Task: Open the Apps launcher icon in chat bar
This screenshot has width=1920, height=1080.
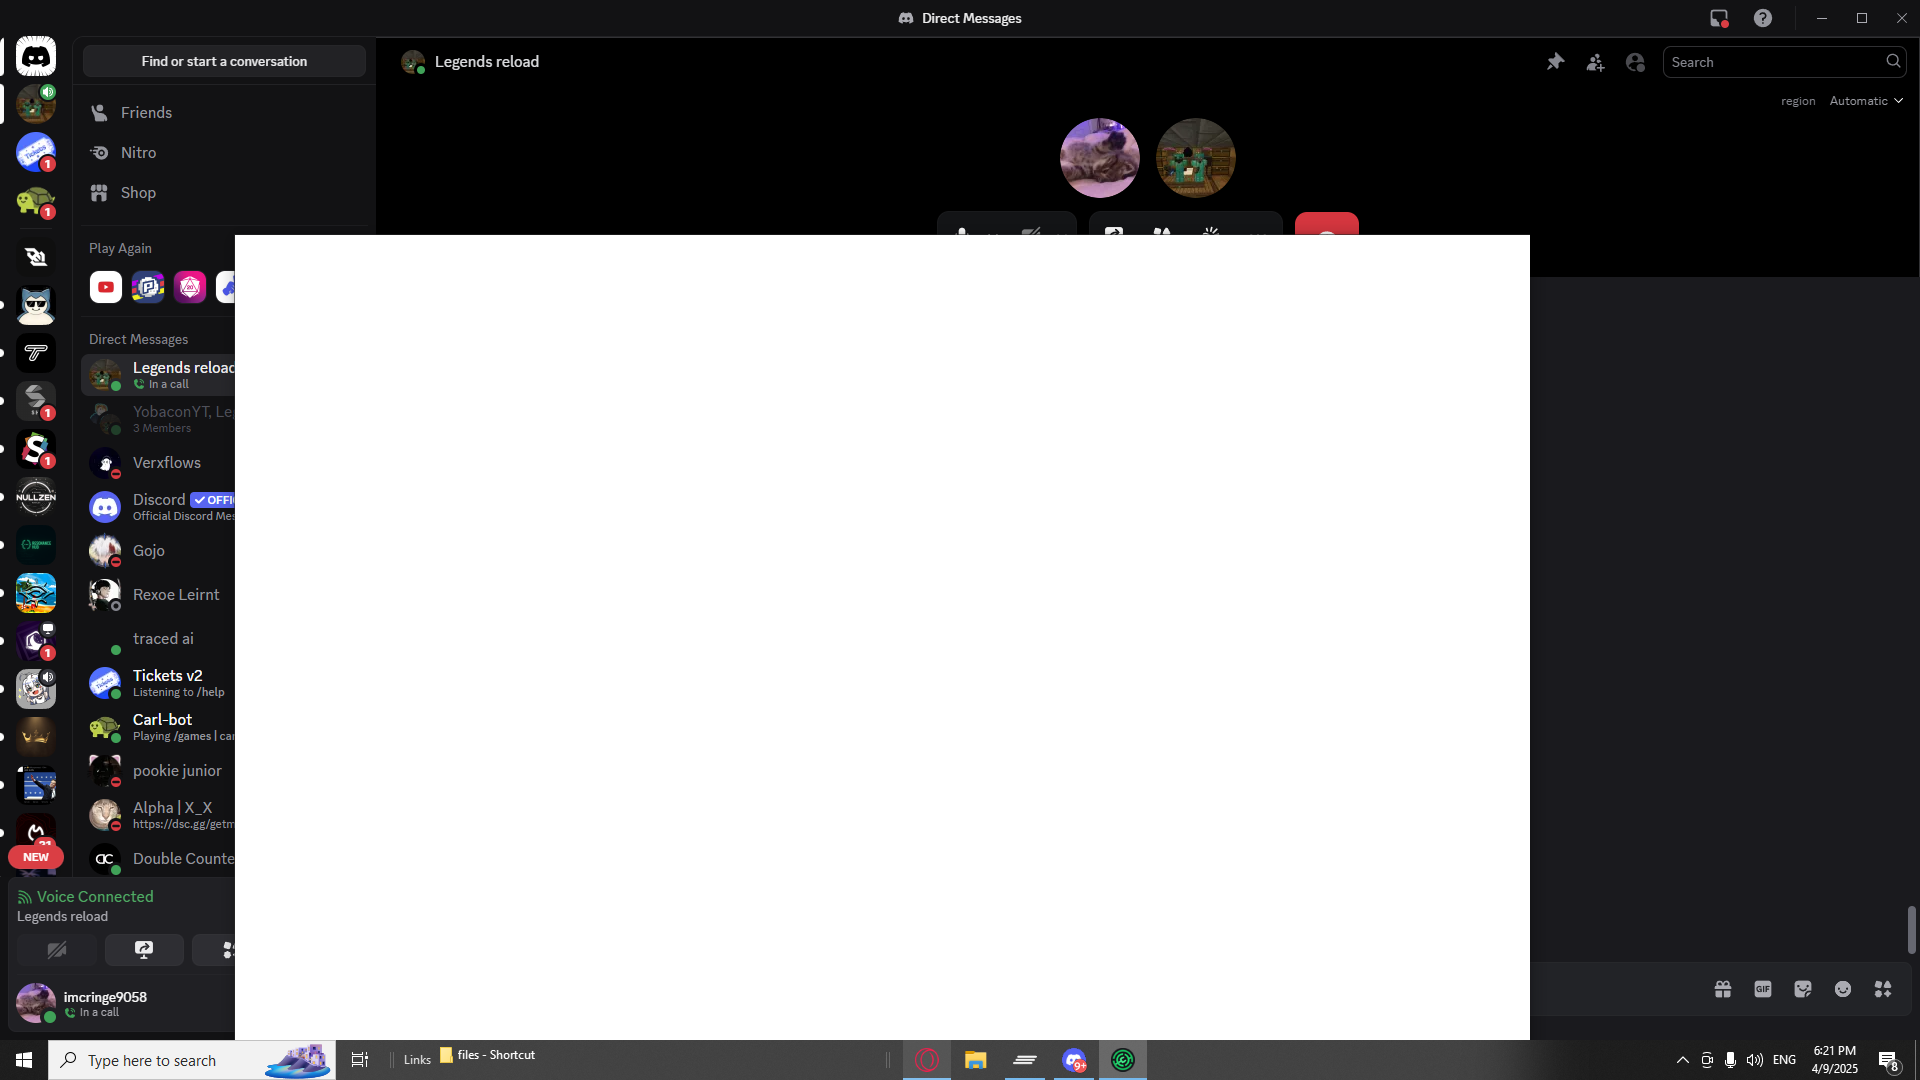Action: 1883,989
